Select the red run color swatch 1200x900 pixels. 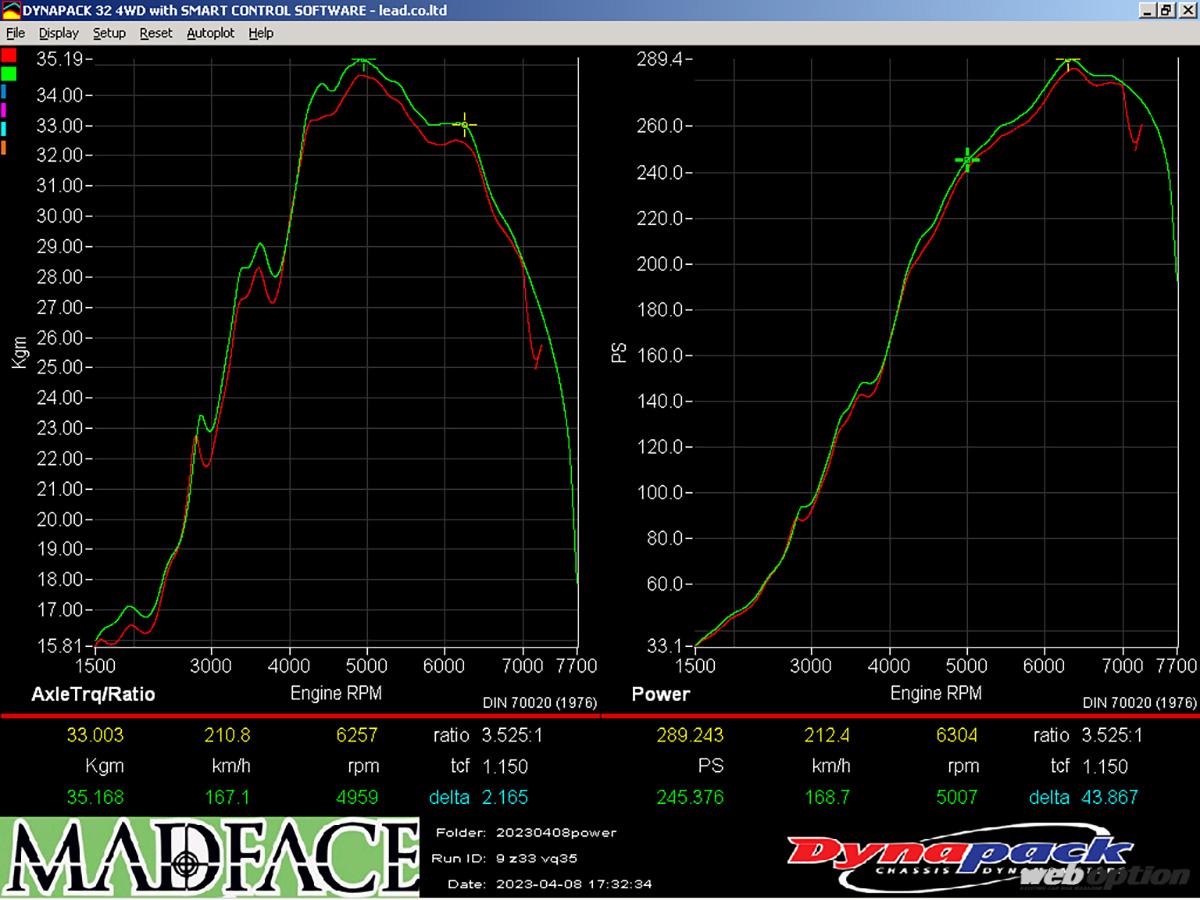[x=9, y=55]
